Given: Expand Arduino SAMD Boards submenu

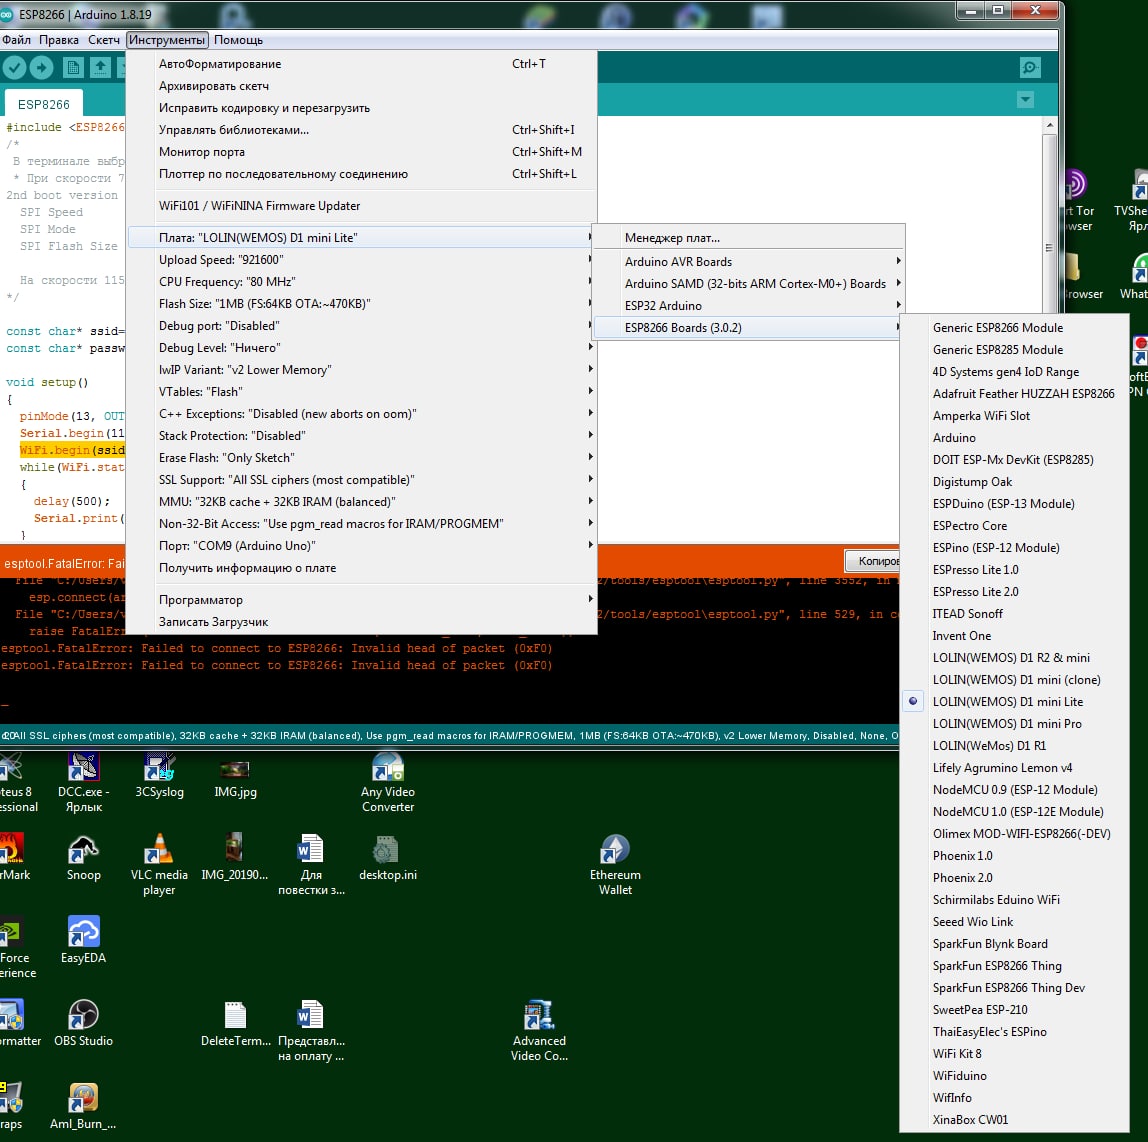Looking at the screenshot, I should coord(748,283).
